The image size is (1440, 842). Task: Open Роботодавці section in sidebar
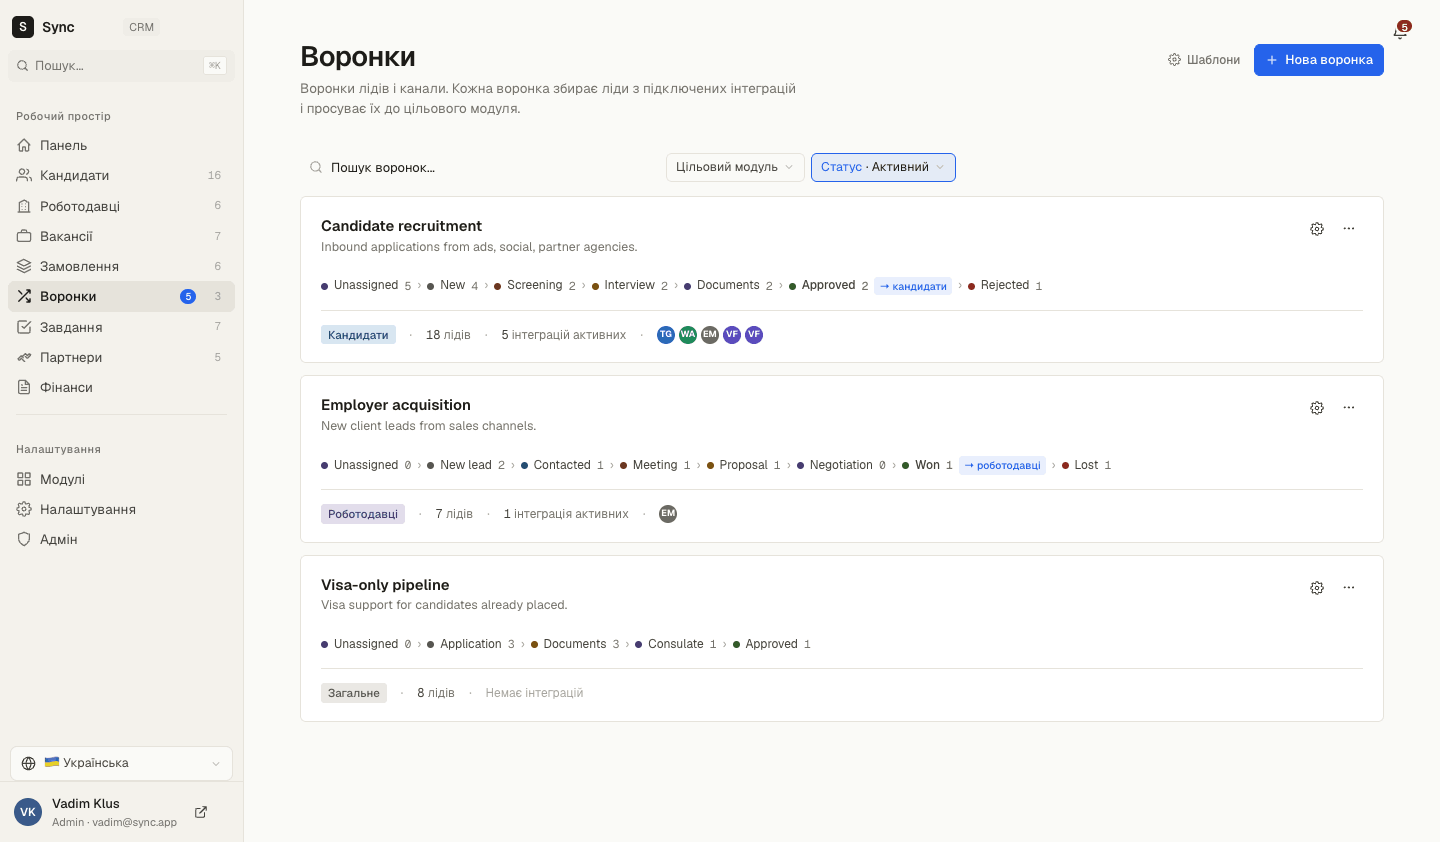121,206
